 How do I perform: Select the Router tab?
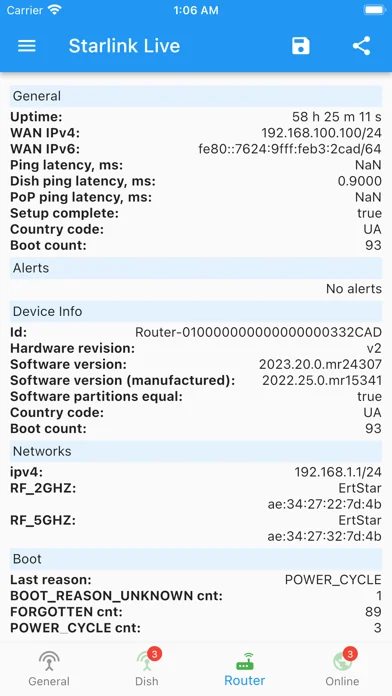(x=245, y=669)
